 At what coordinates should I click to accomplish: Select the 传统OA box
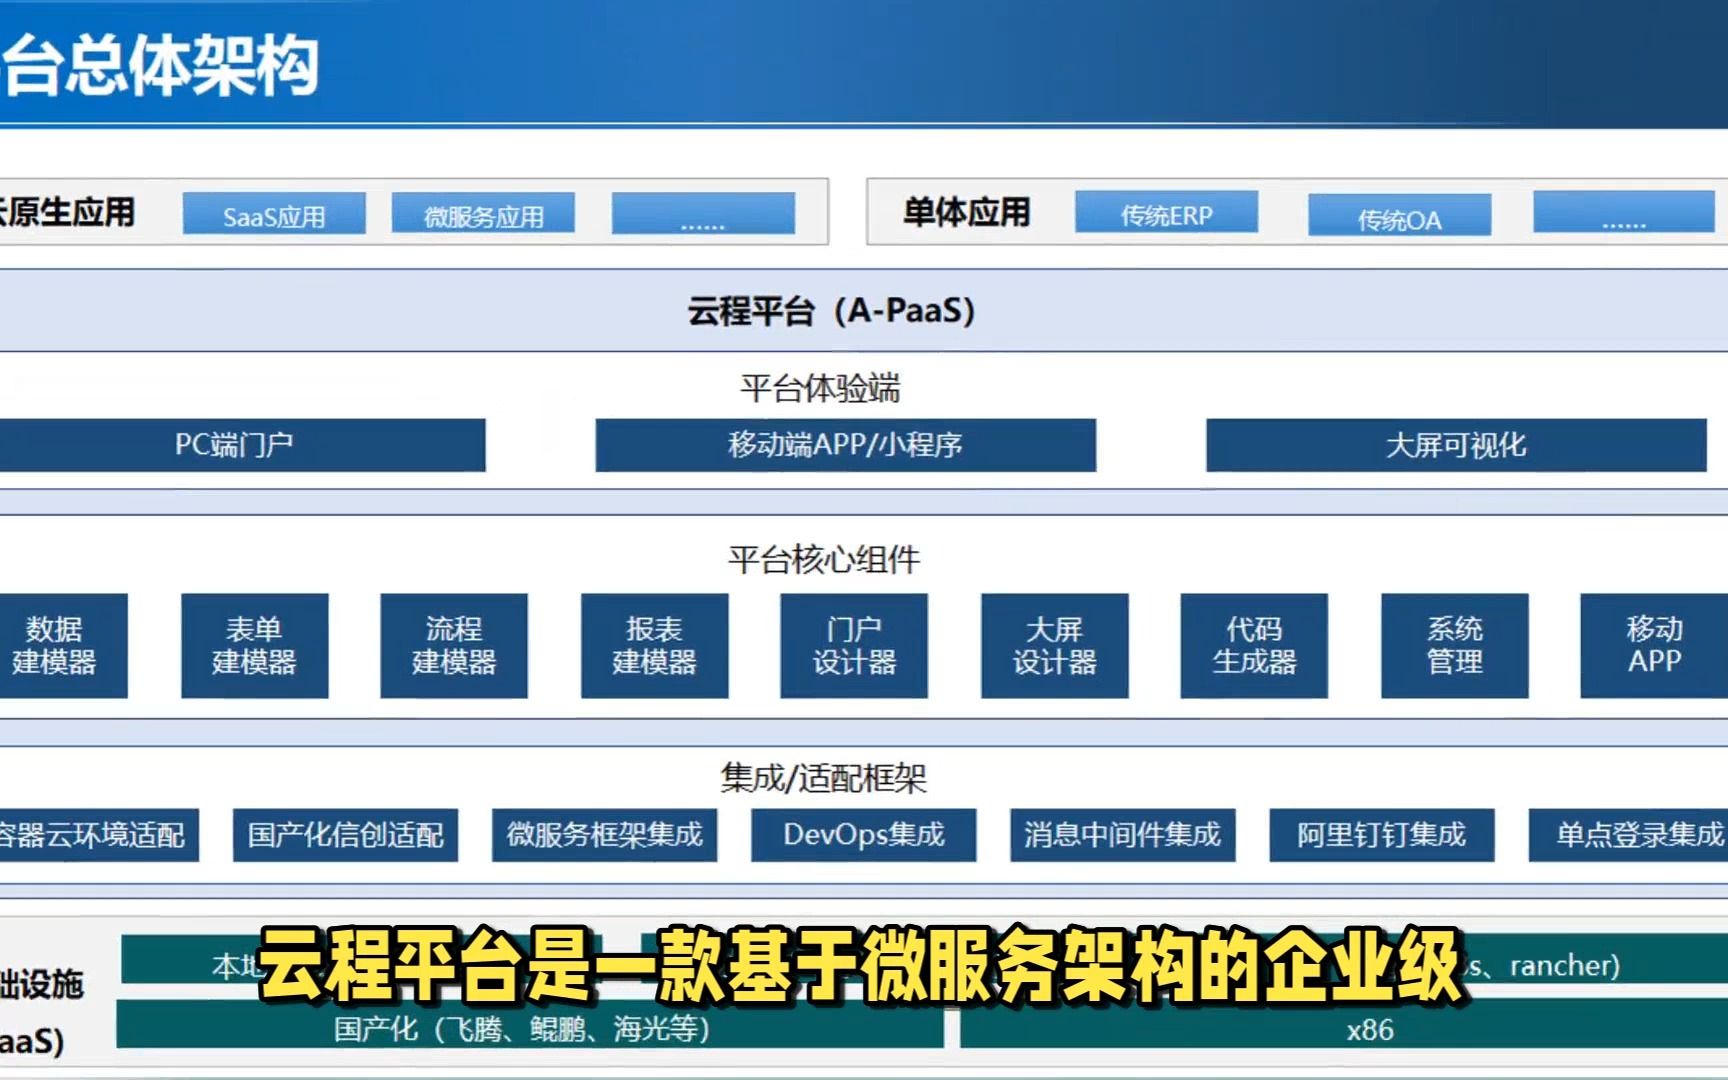1399,216
